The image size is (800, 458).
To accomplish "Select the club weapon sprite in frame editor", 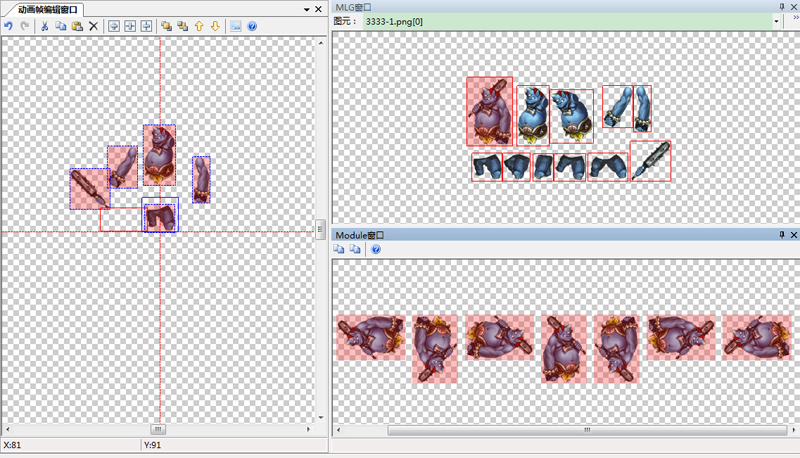I will point(89,189).
